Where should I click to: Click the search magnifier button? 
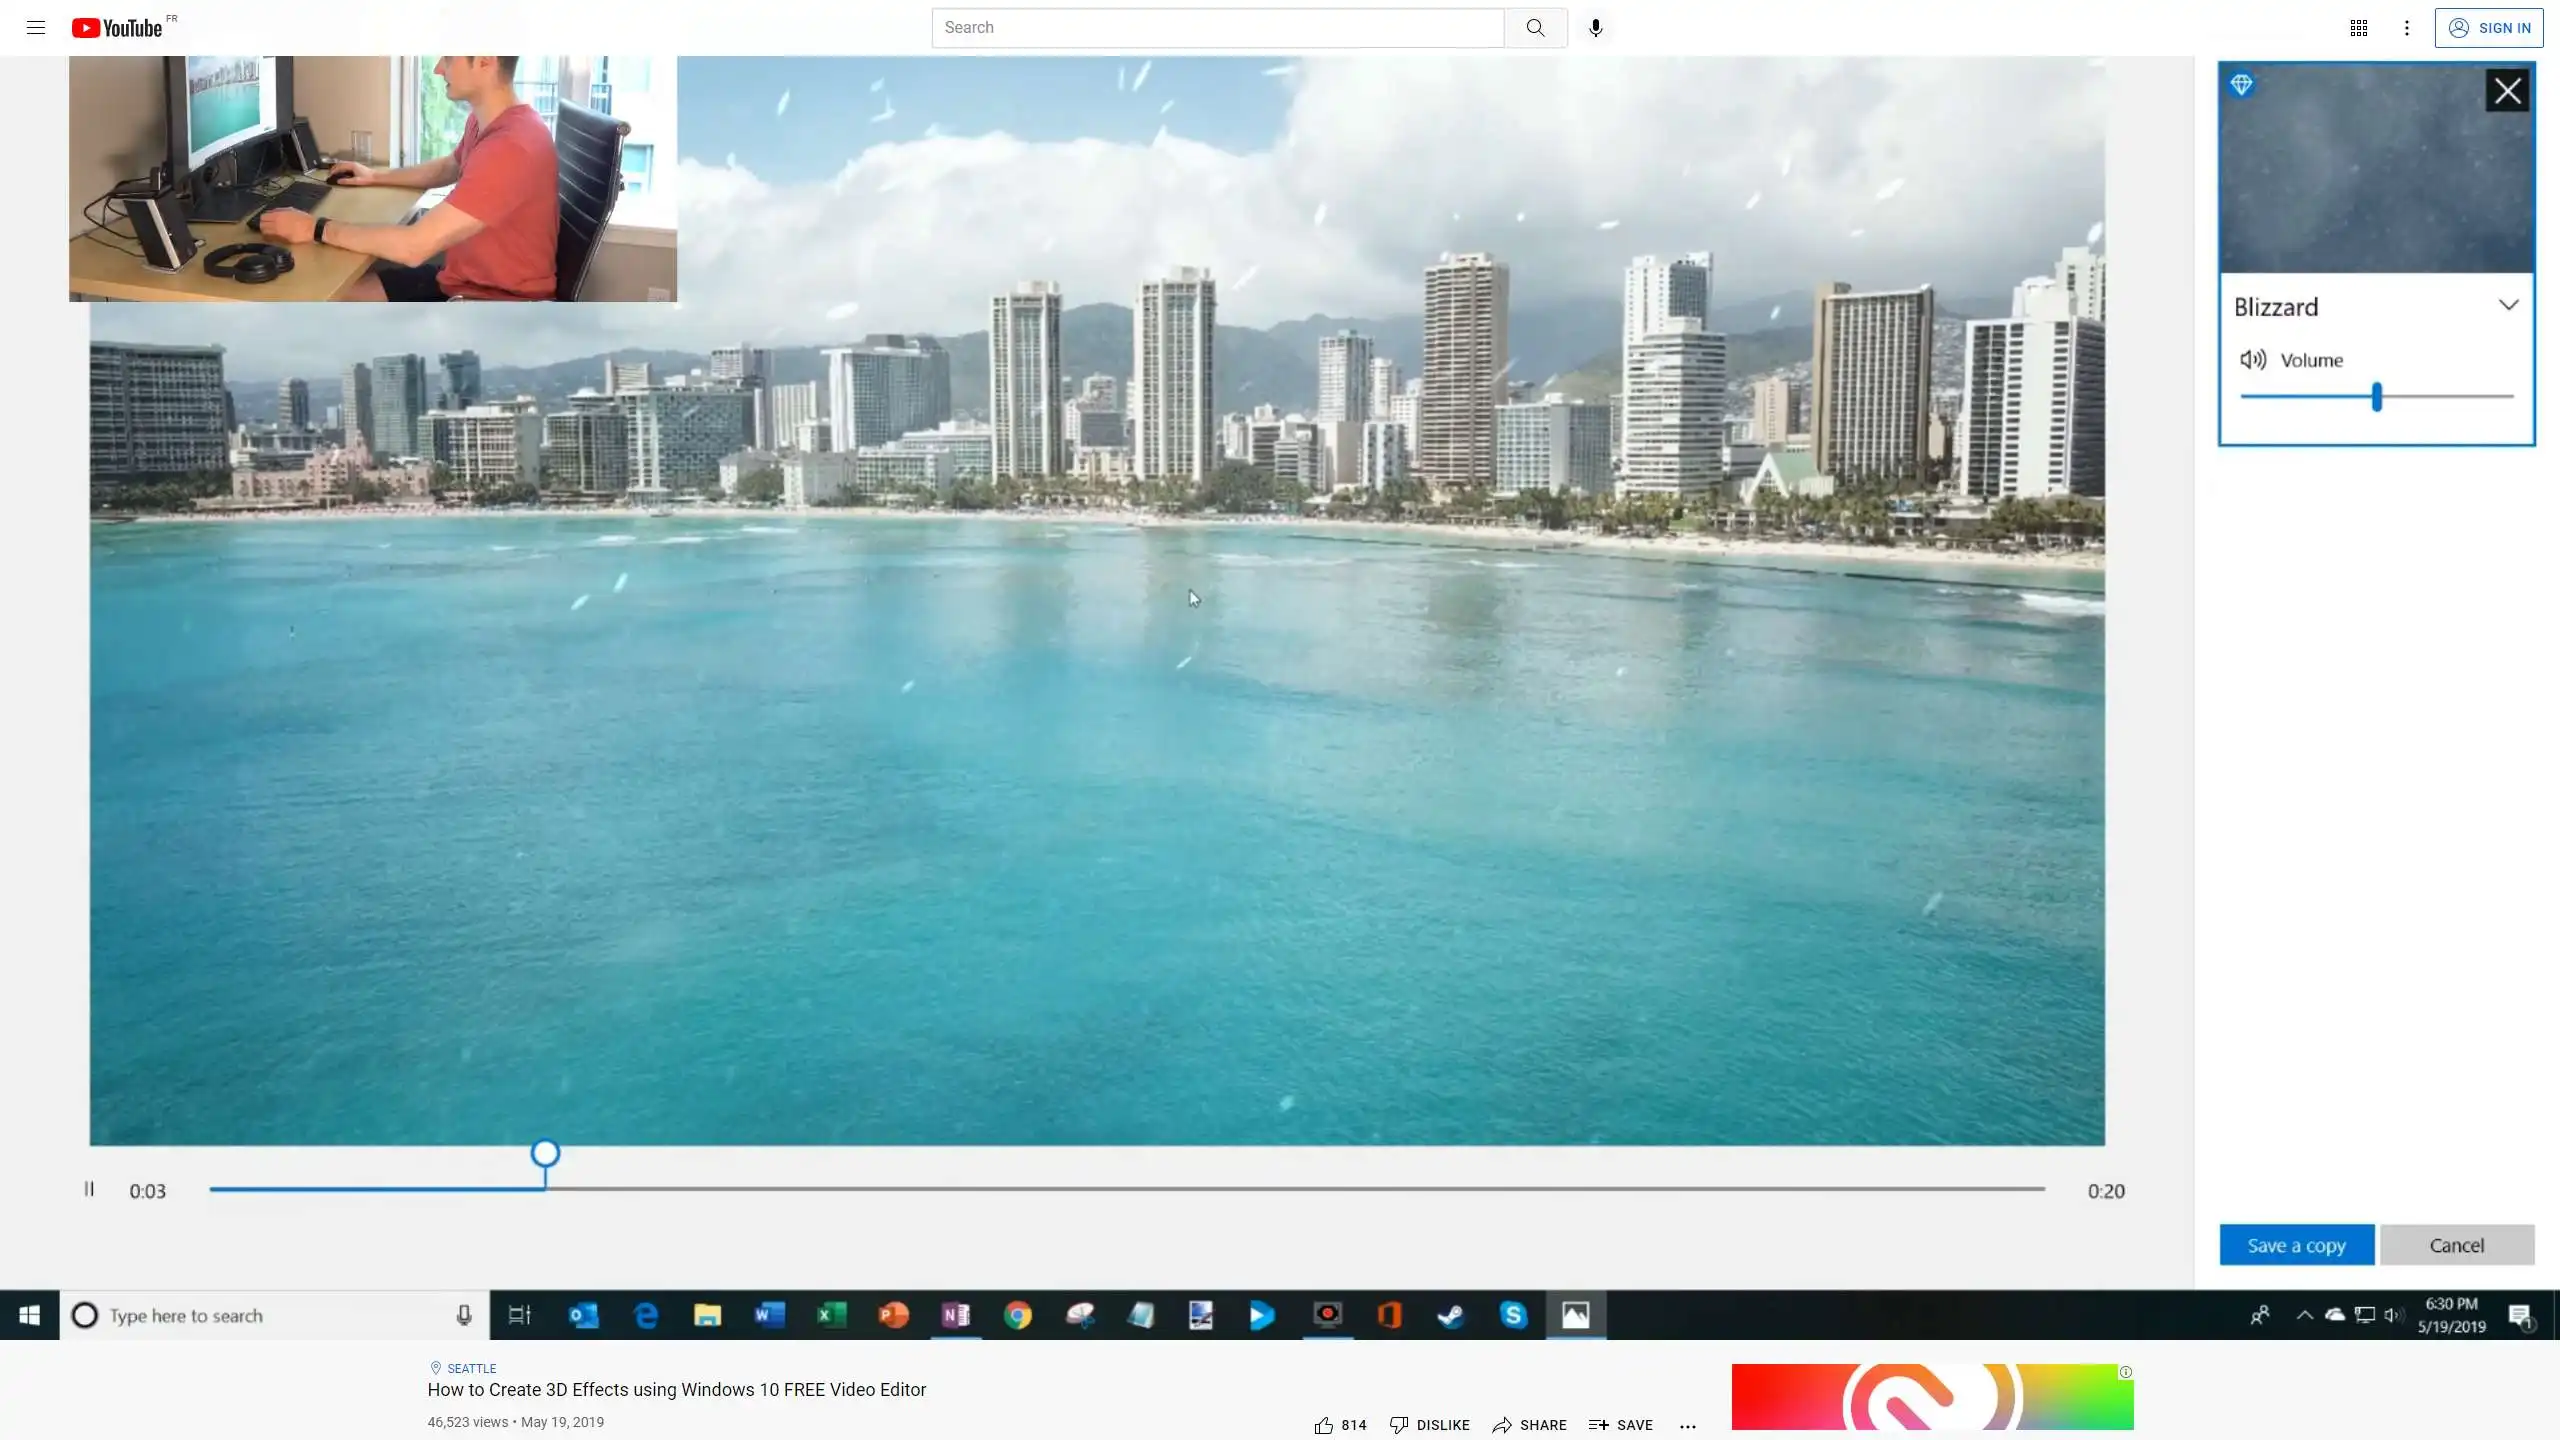[x=1535, y=28]
